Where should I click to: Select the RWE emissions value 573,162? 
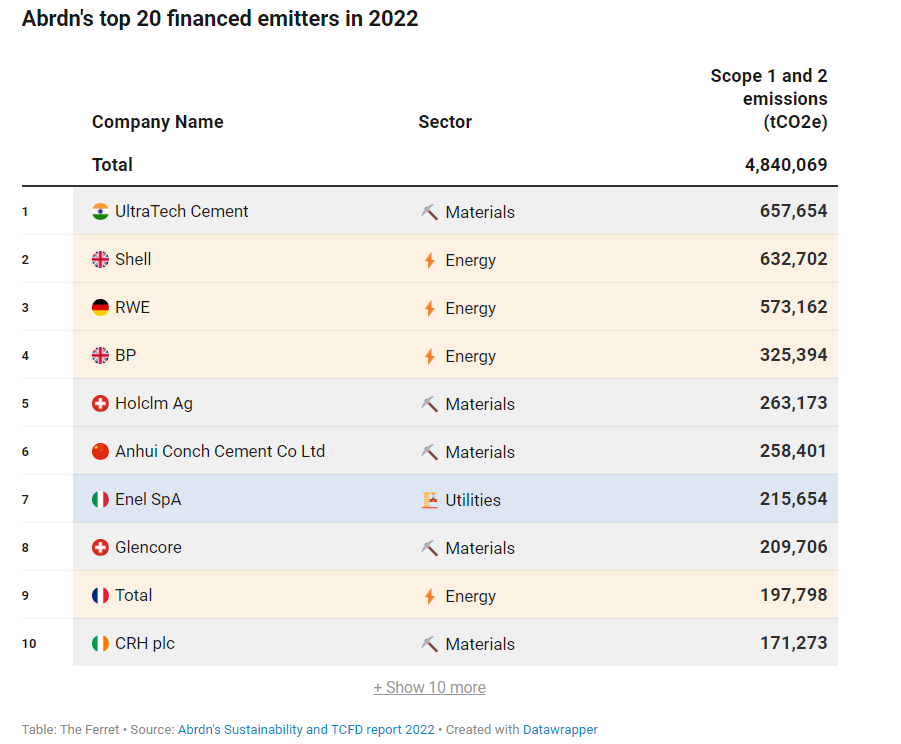click(x=793, y=307)
